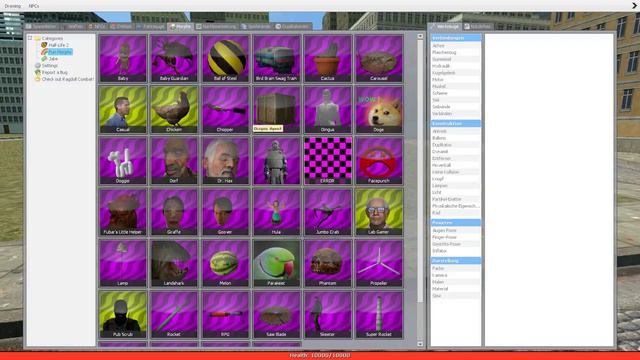The height and width of the screenshot is (360, 640).
Task: Select the Ballons tool
Action: (456, 138)
